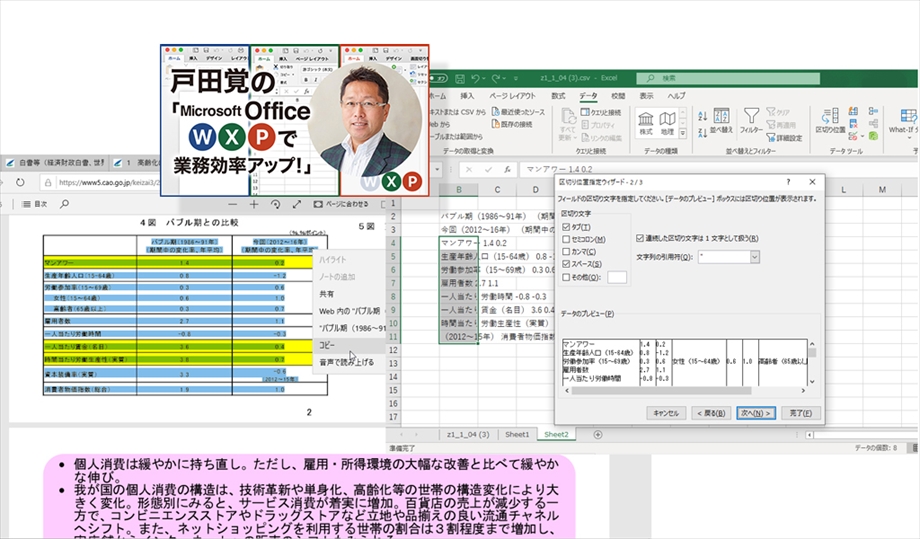Click the preview vertical scrollbar
Screen dimensions: 920x539
812,362
